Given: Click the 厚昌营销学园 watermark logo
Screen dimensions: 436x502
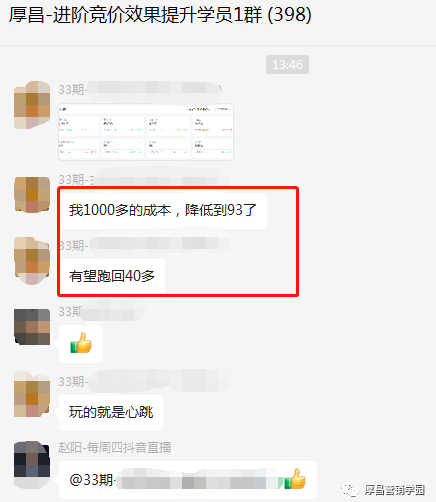Looking at the screenshot, I should tap(383, 490).
